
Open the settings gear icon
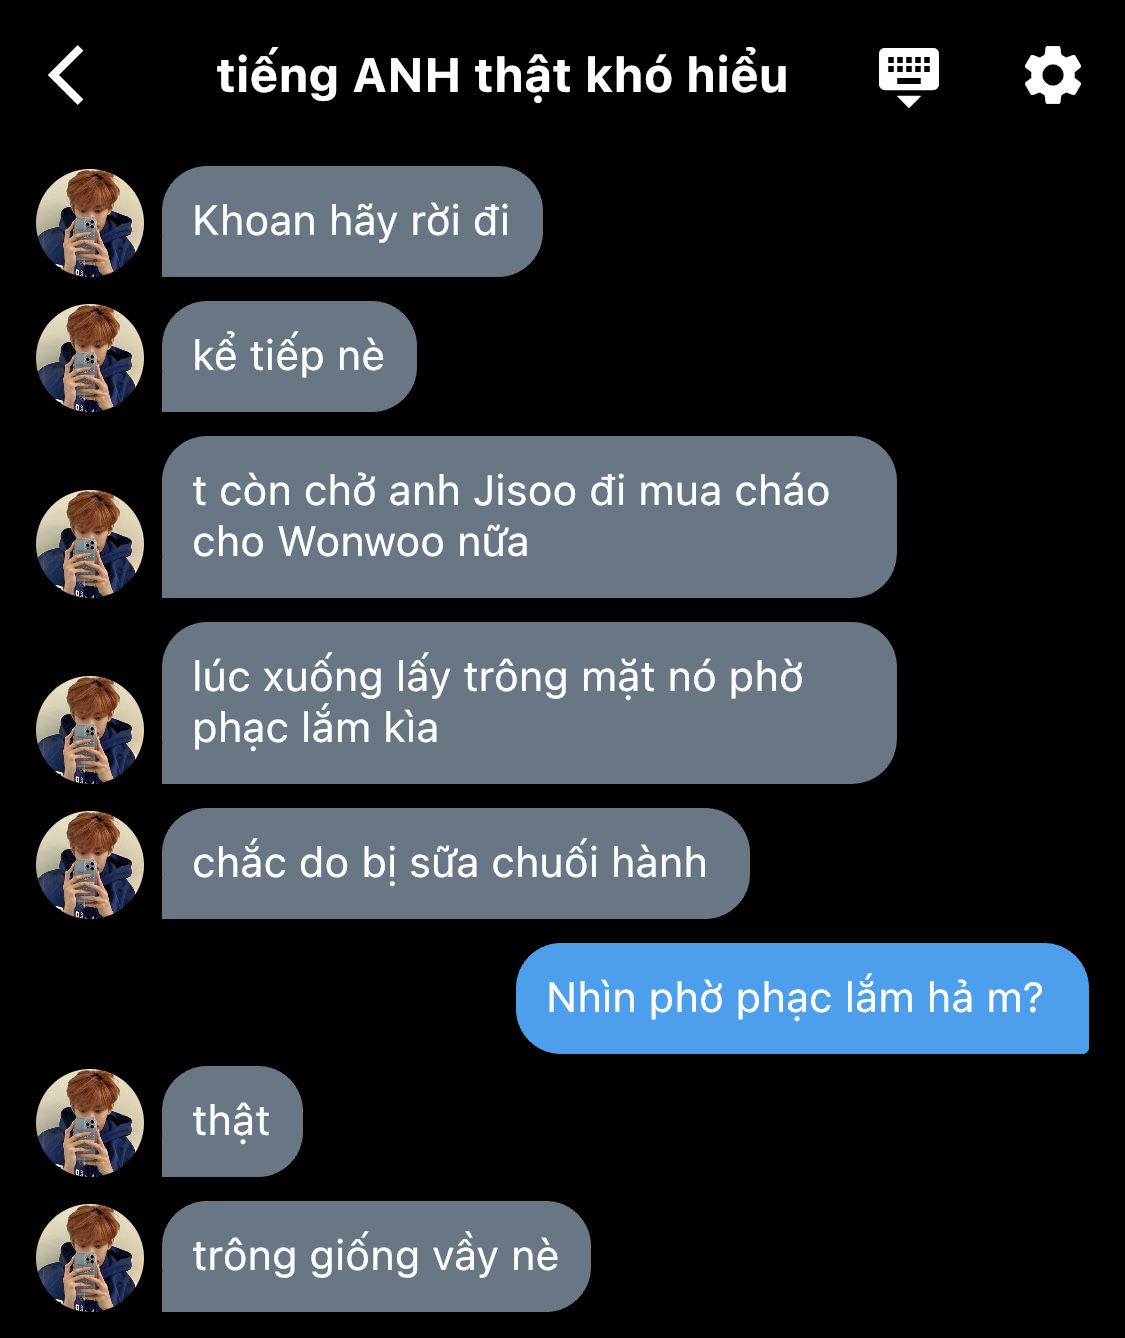pos(1053,75)
